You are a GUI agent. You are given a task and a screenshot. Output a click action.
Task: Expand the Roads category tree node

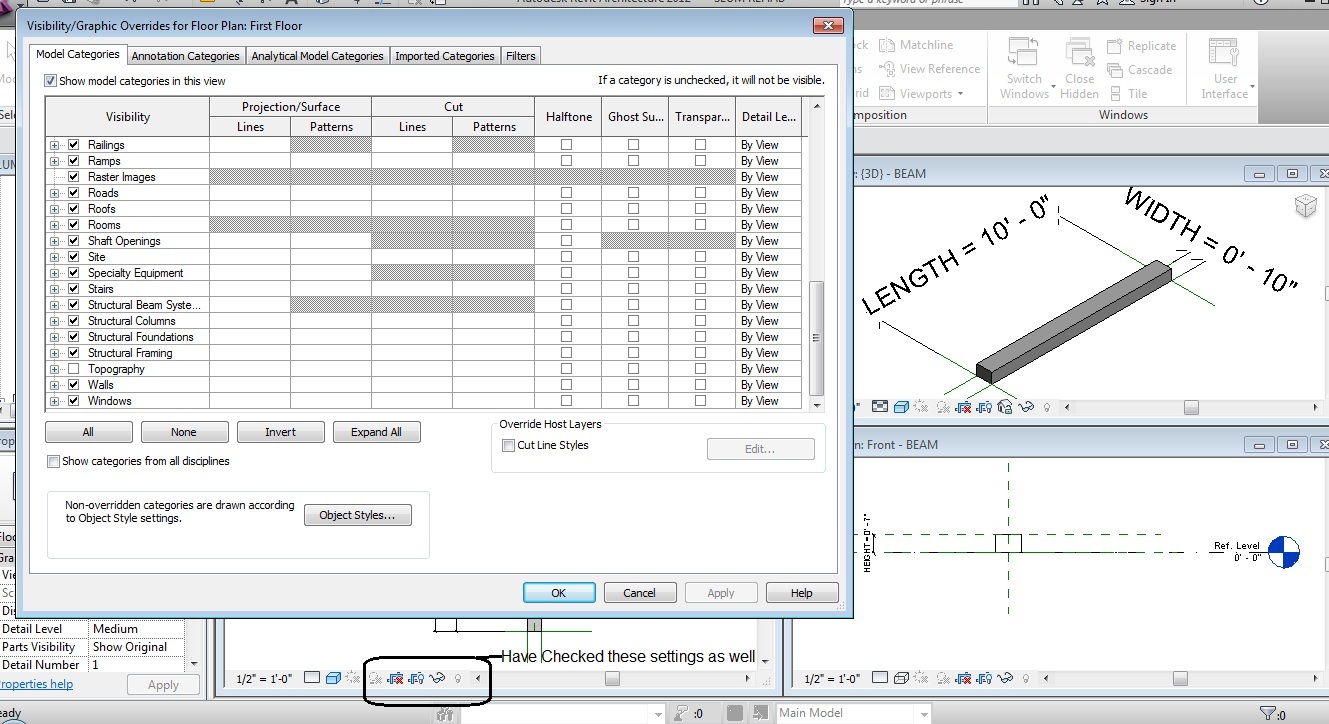point(55,193)
